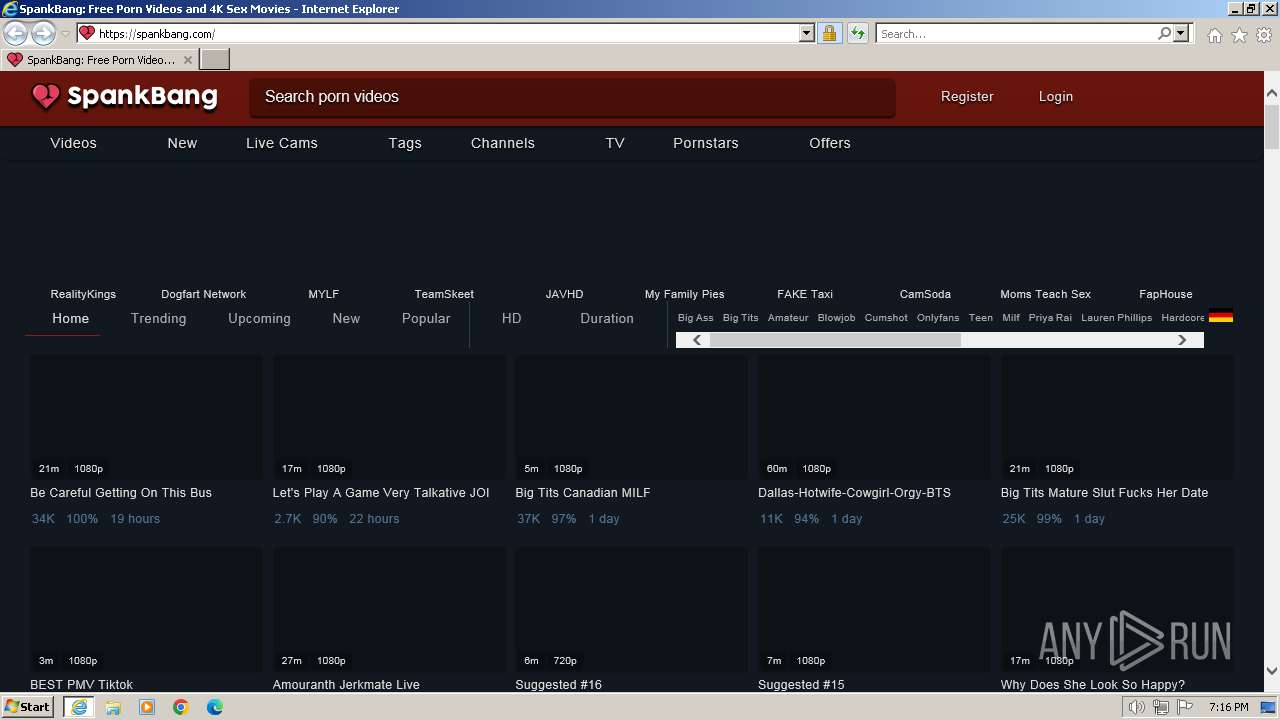The height and width of the screenshot is (720, 1280).
Task: Open the Live Cams navigation item
Action: tap(282, 143)
